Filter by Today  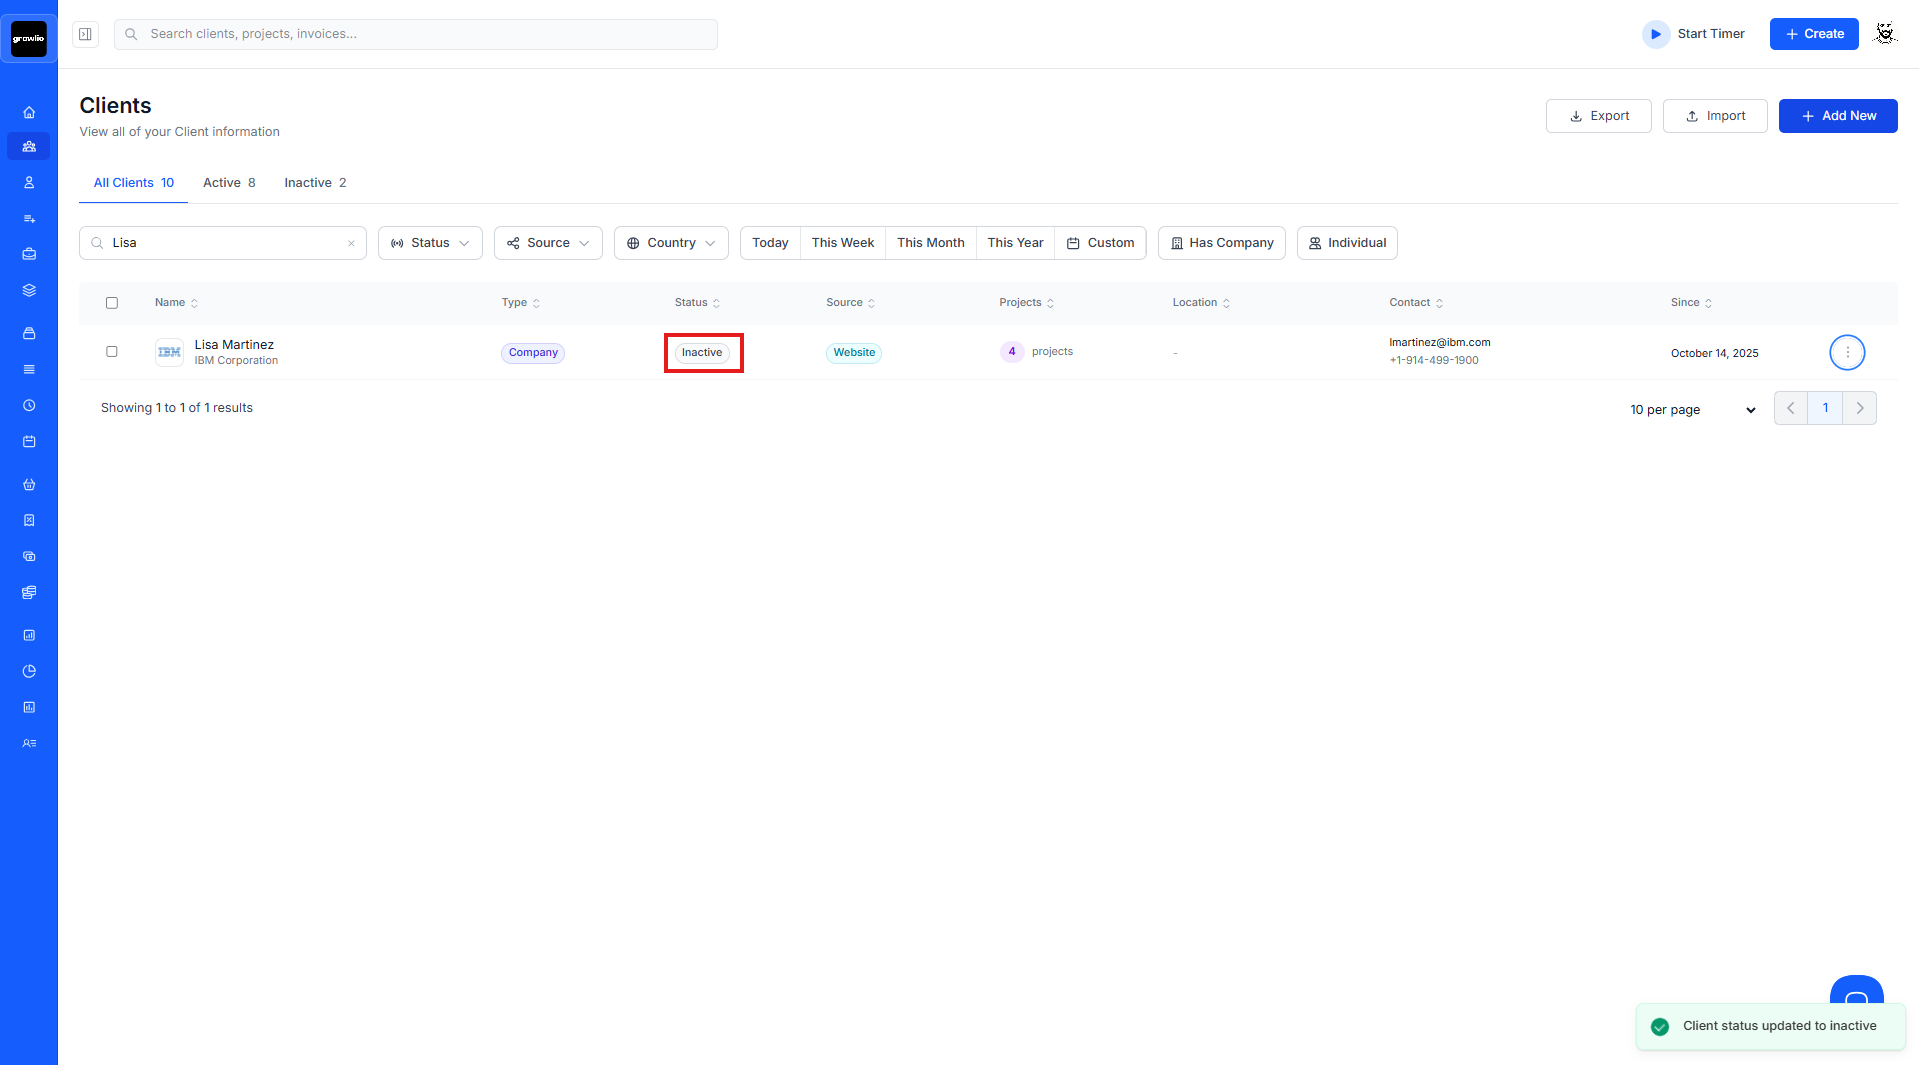770,243
